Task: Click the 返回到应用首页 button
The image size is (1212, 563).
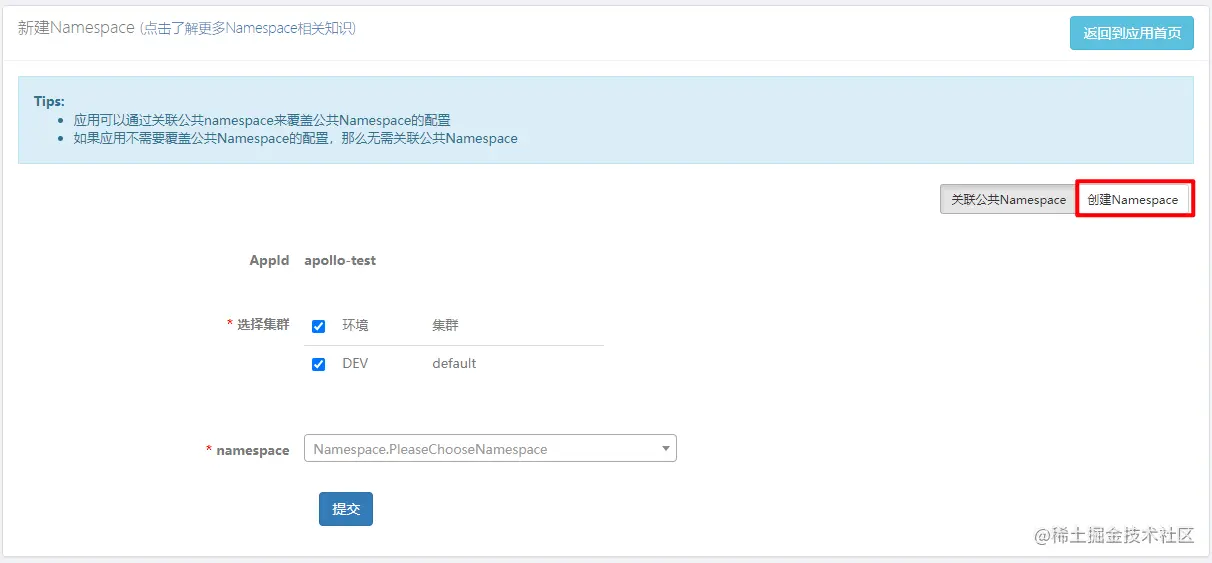Action: coord(1131,33)
